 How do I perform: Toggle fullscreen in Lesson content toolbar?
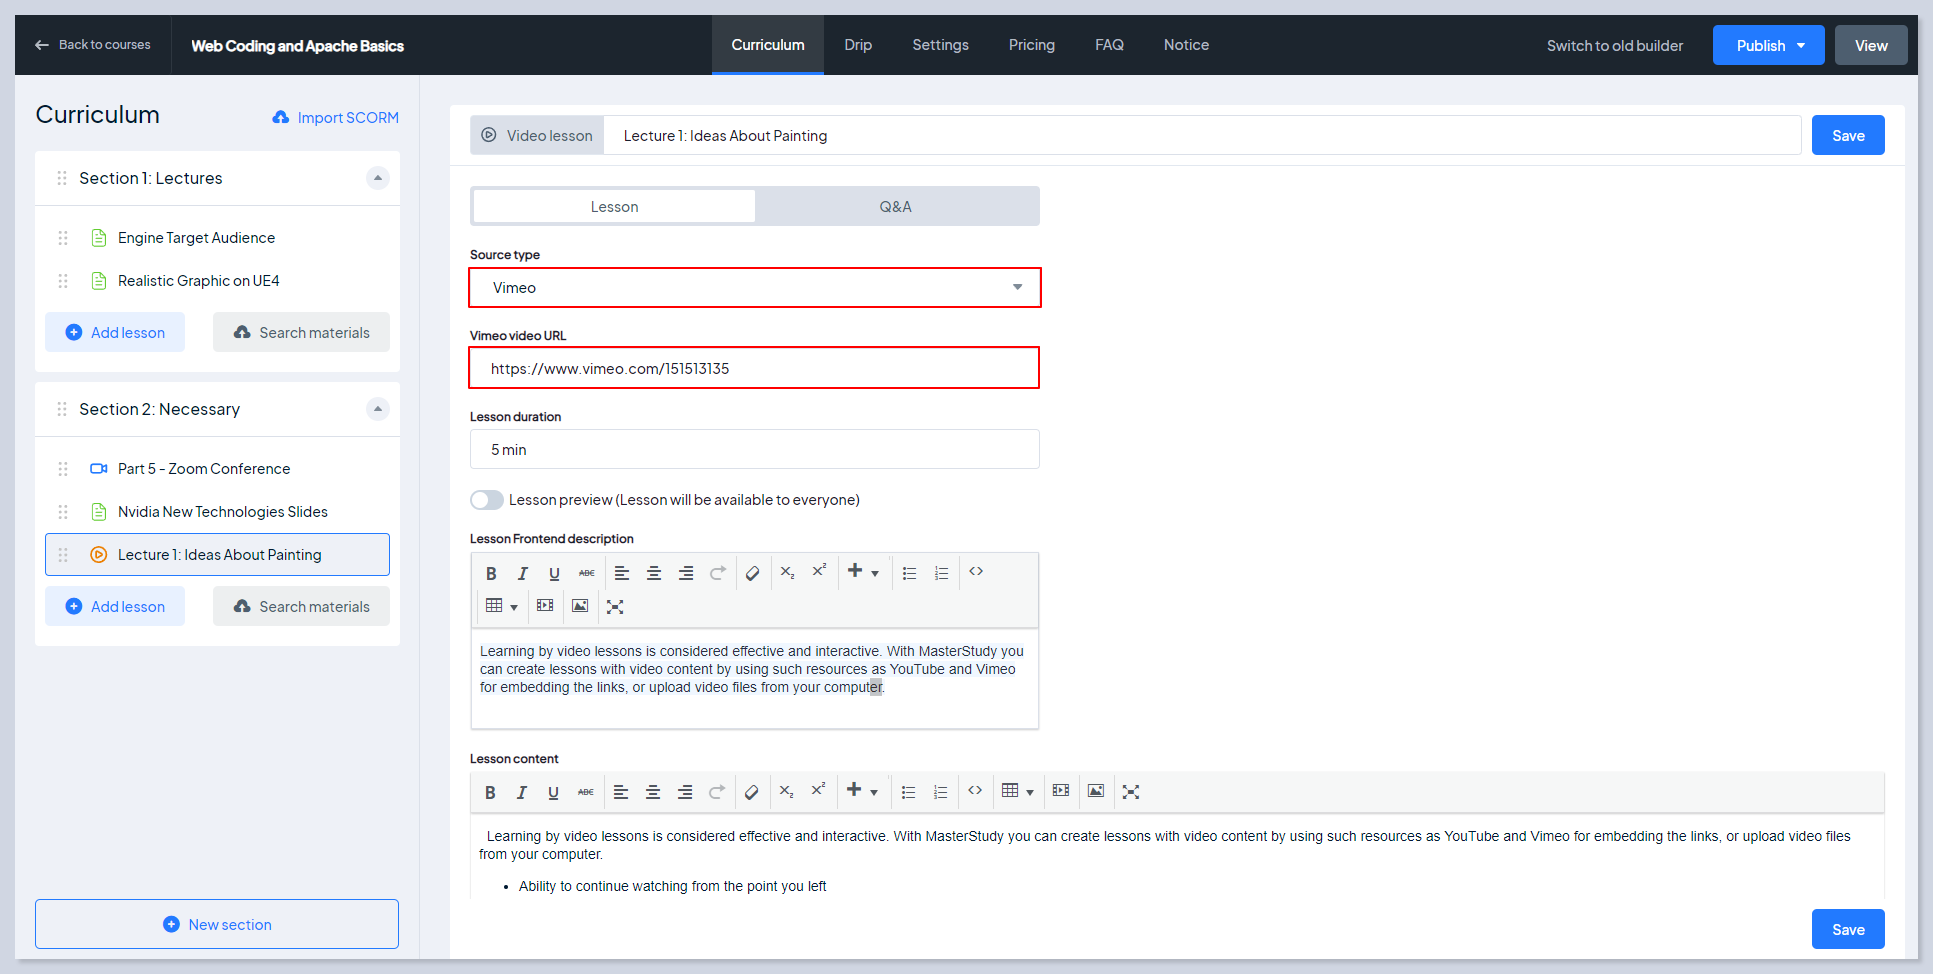pyautogui.click(x=1131, y=791)
